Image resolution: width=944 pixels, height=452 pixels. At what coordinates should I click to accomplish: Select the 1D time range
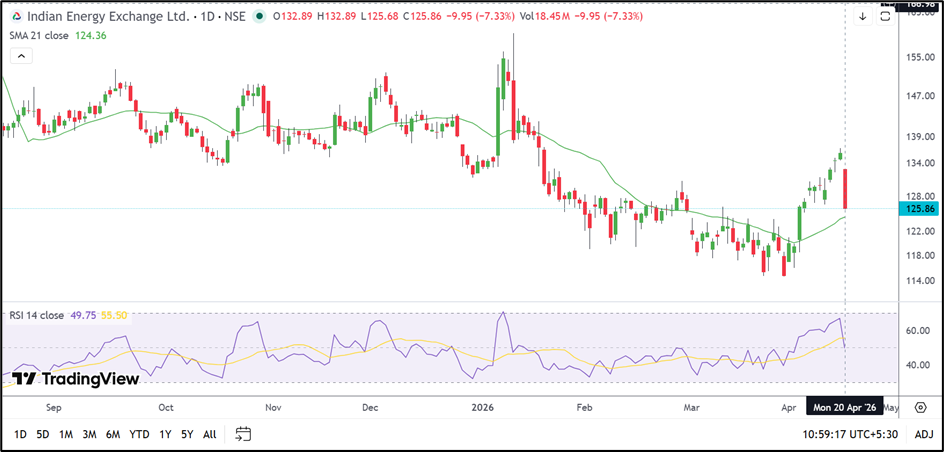(x=20, y=434)
